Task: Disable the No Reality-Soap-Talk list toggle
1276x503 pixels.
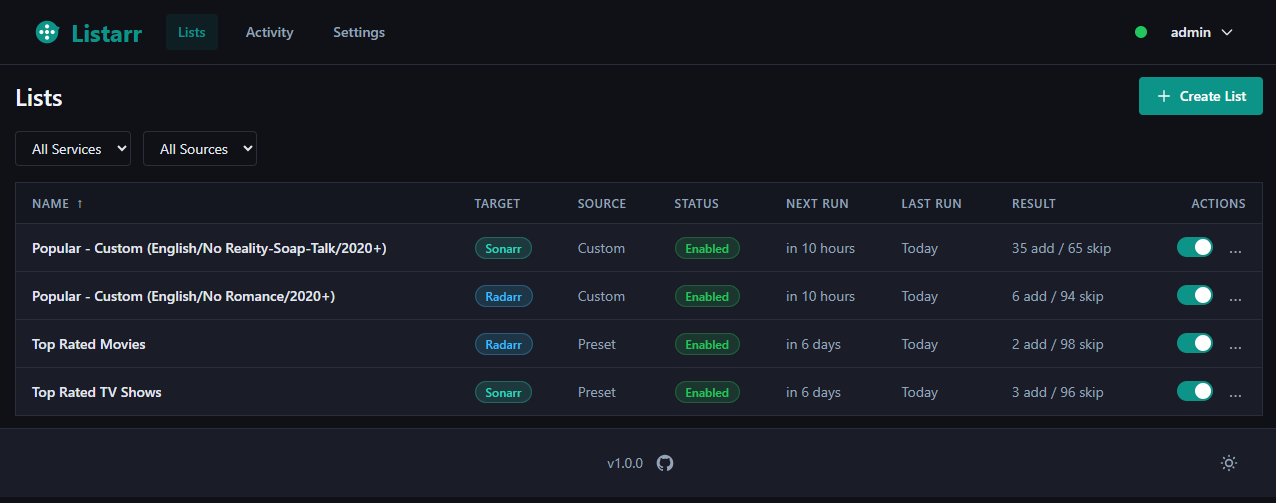Action: click(1195, 247)
